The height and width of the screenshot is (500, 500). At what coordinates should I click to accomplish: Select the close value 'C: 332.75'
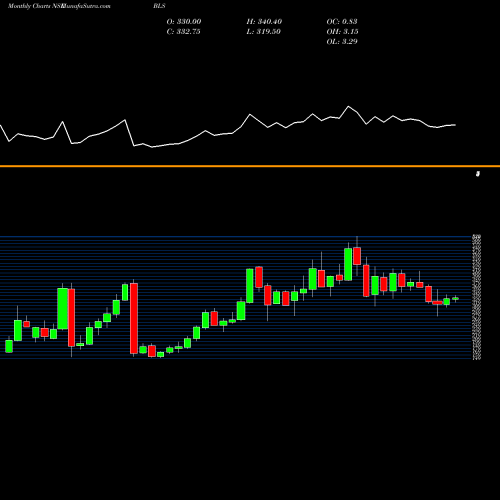coord(183,31)
